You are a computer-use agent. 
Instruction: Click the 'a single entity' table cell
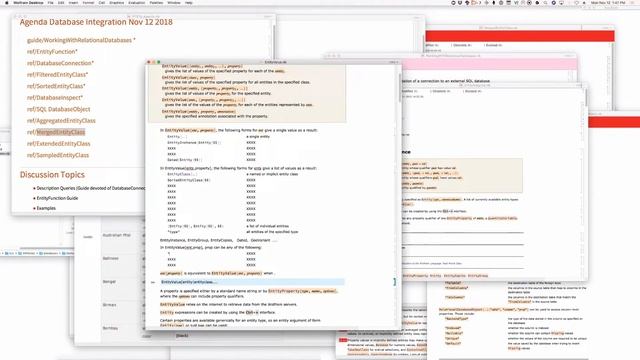pos(258,136)
